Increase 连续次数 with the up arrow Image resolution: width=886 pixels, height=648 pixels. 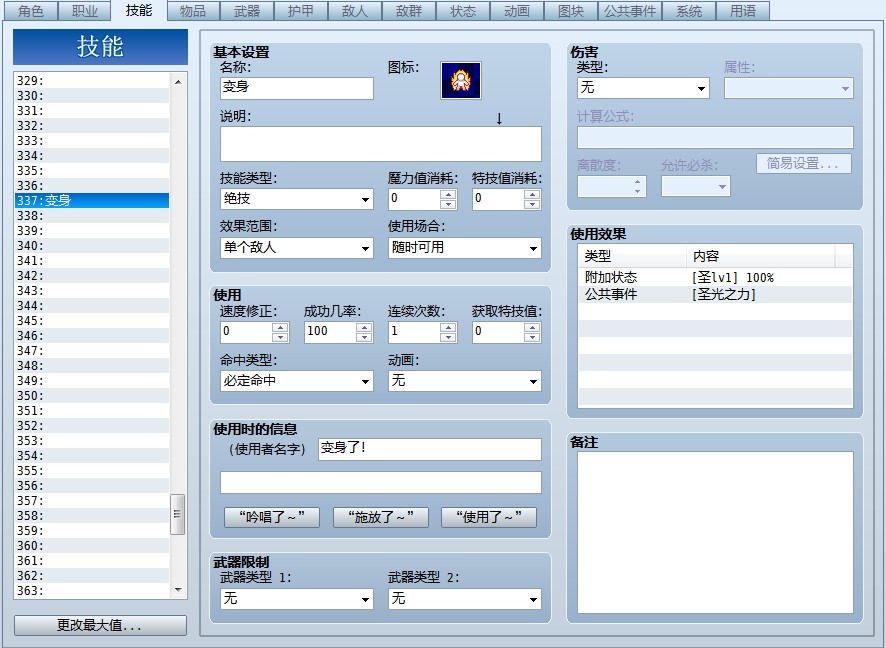pyautogui.click(x=448, y=327)
